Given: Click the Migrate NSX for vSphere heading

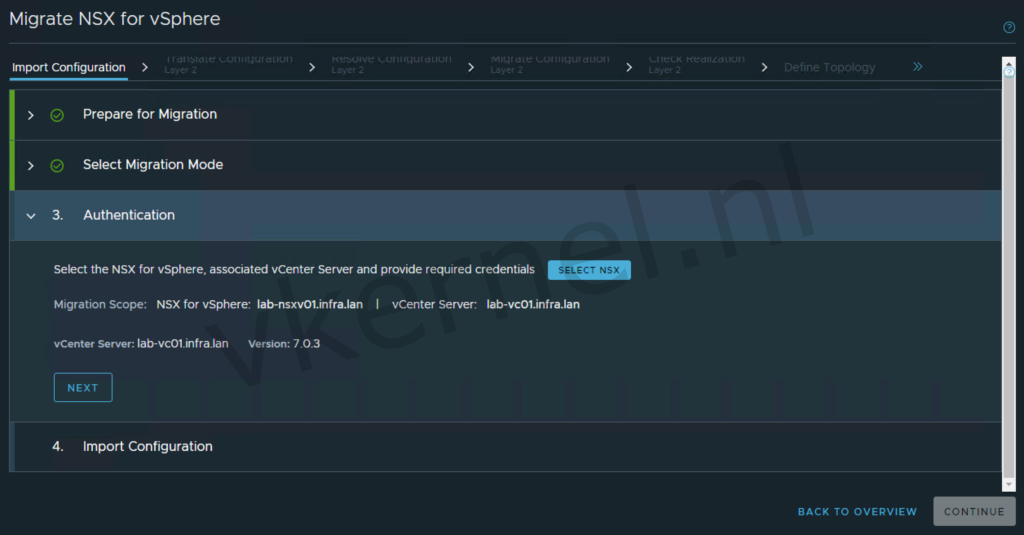Looking at the screenshot, I should 114,19.
